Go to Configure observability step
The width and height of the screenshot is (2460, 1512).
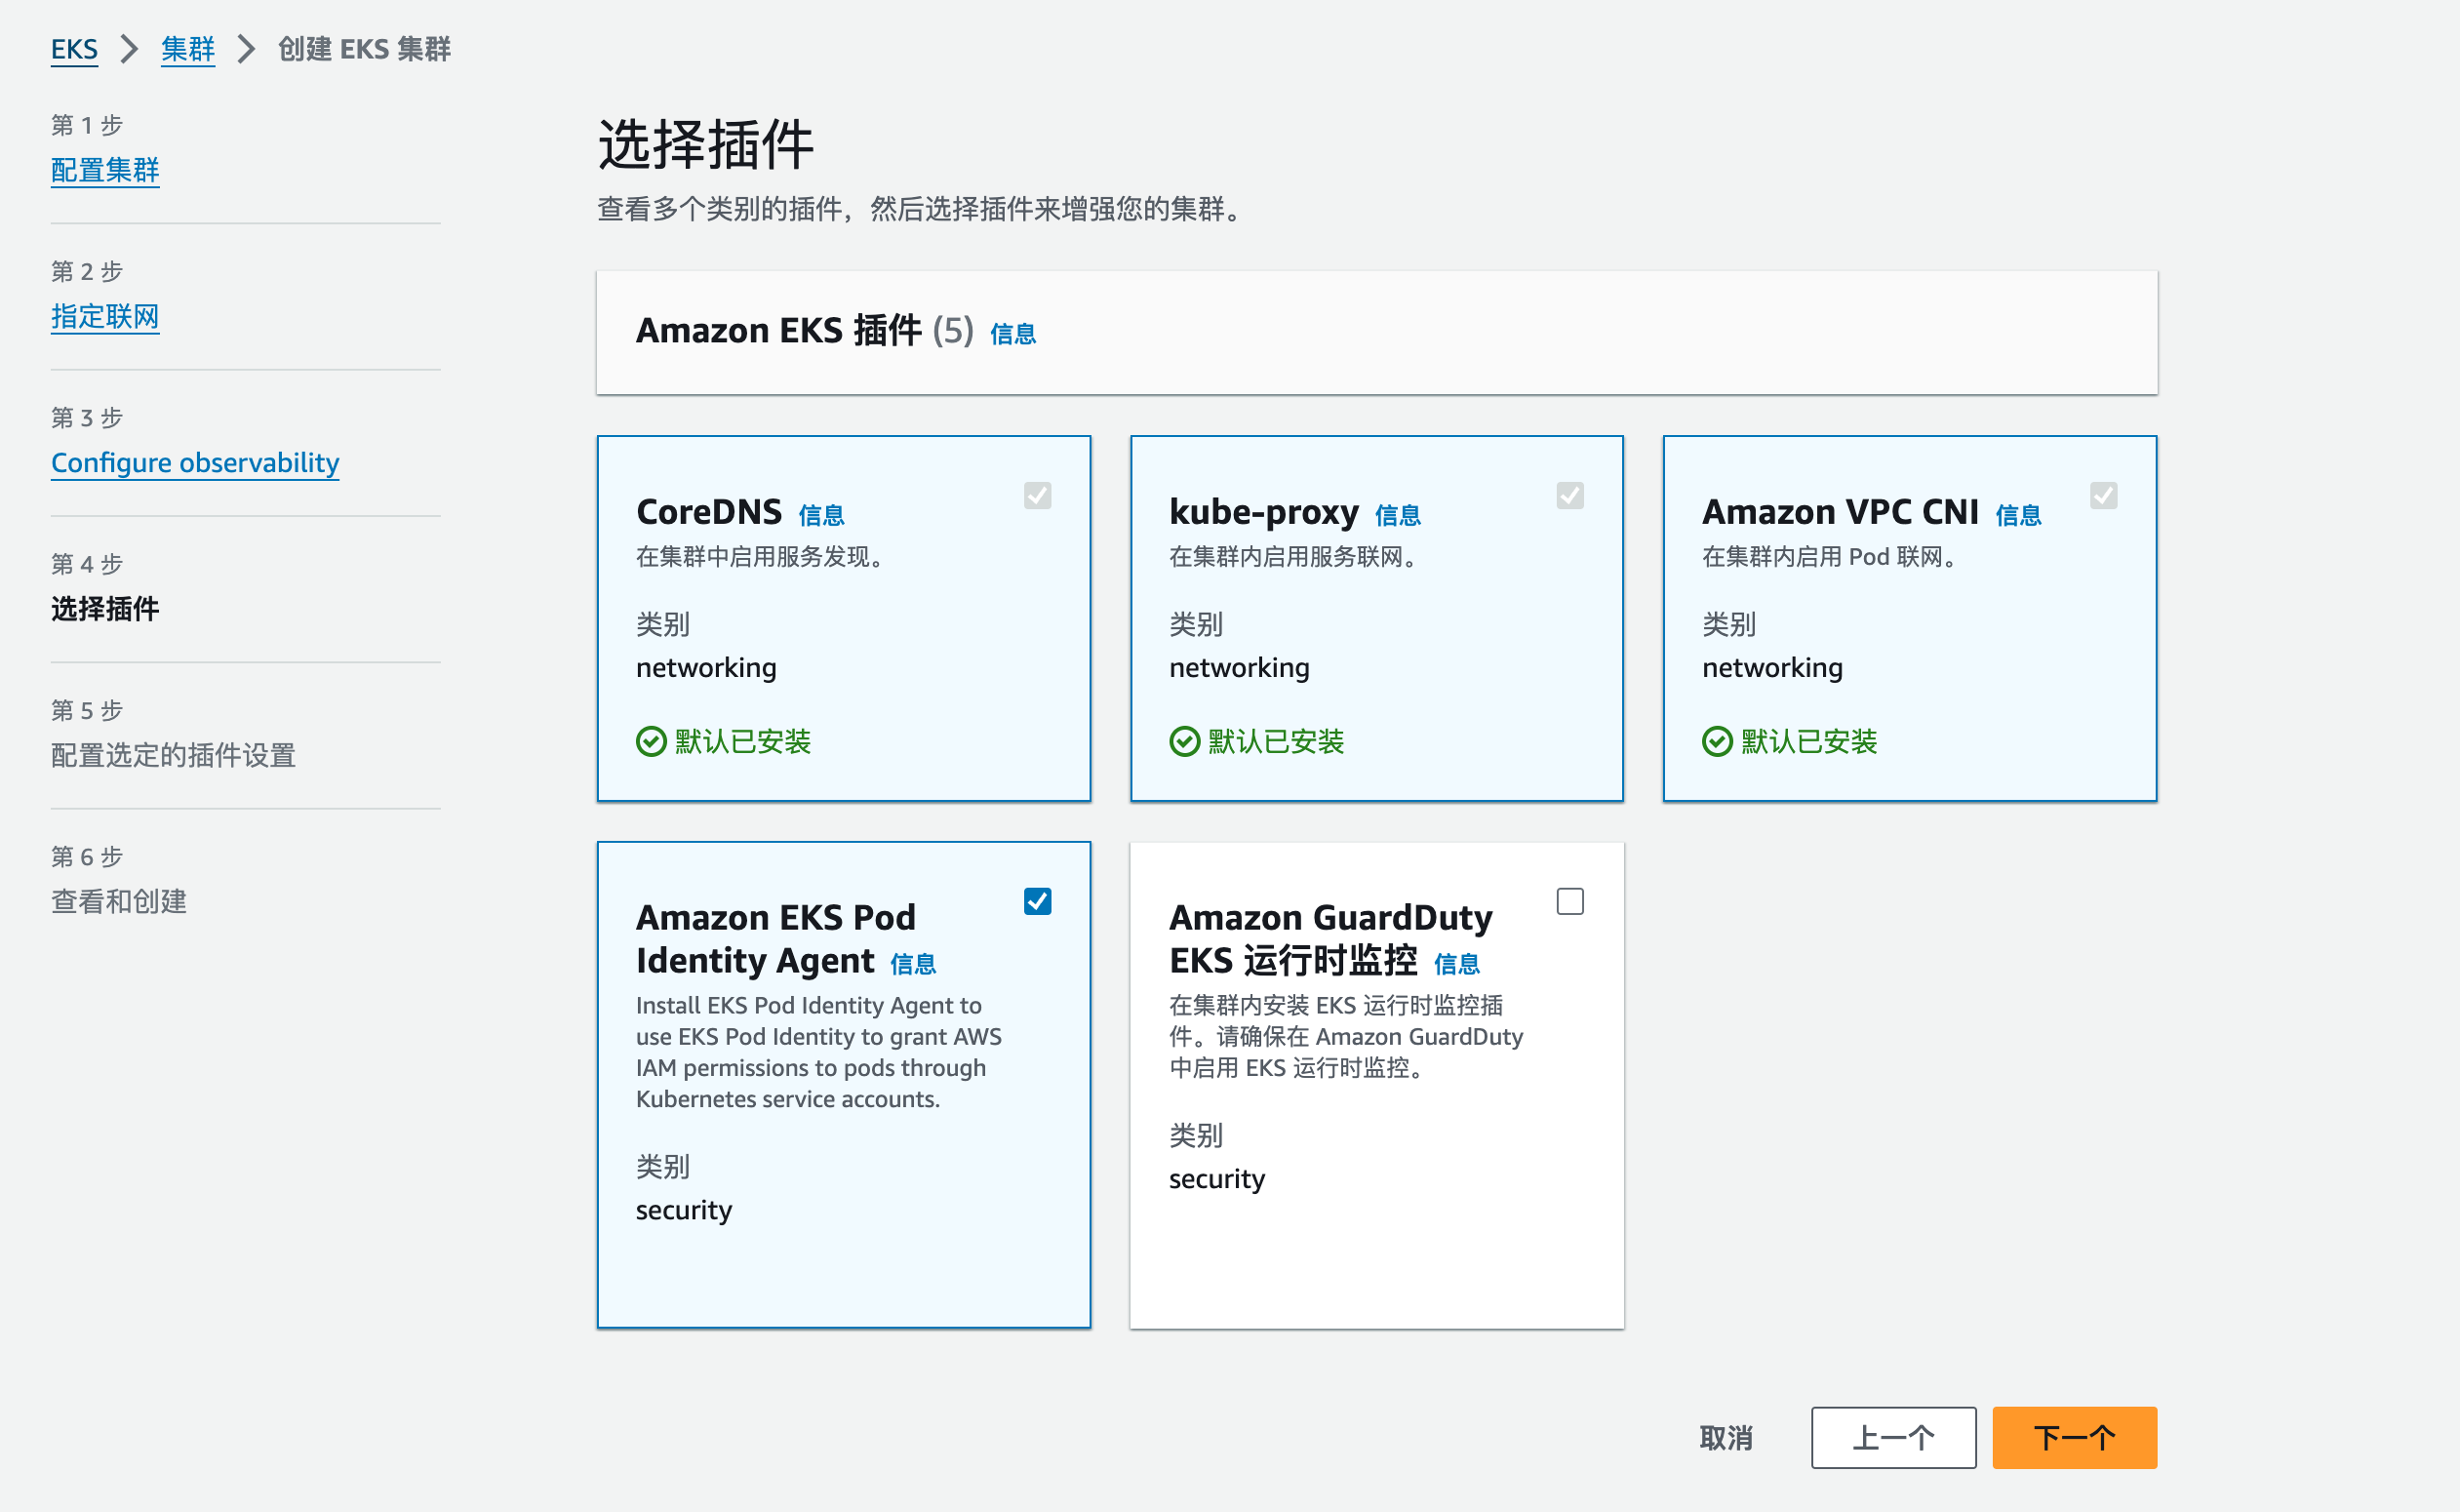tap(195, 462)
